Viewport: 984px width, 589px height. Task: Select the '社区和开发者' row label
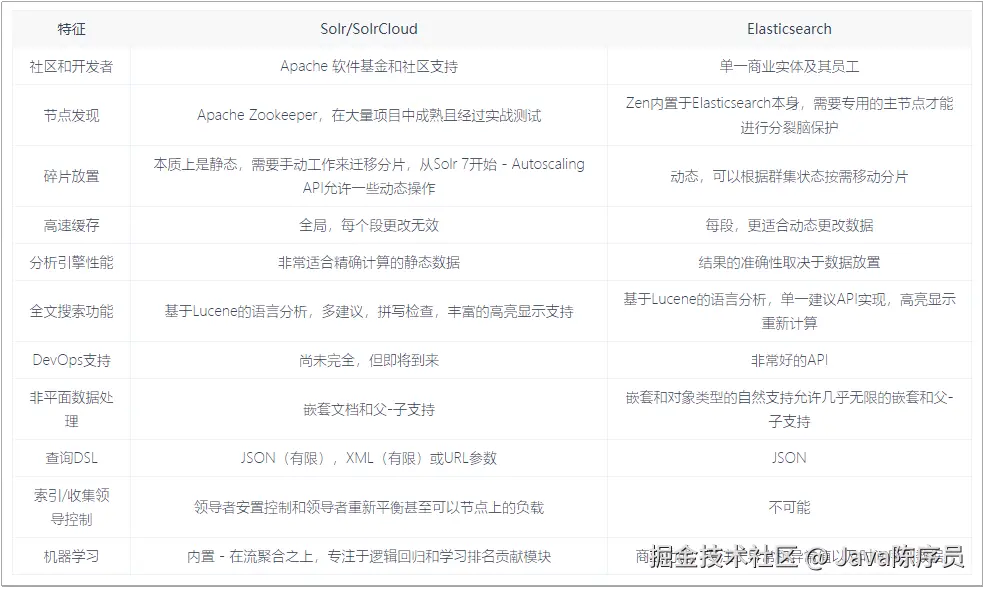click(x=71, y=66)
